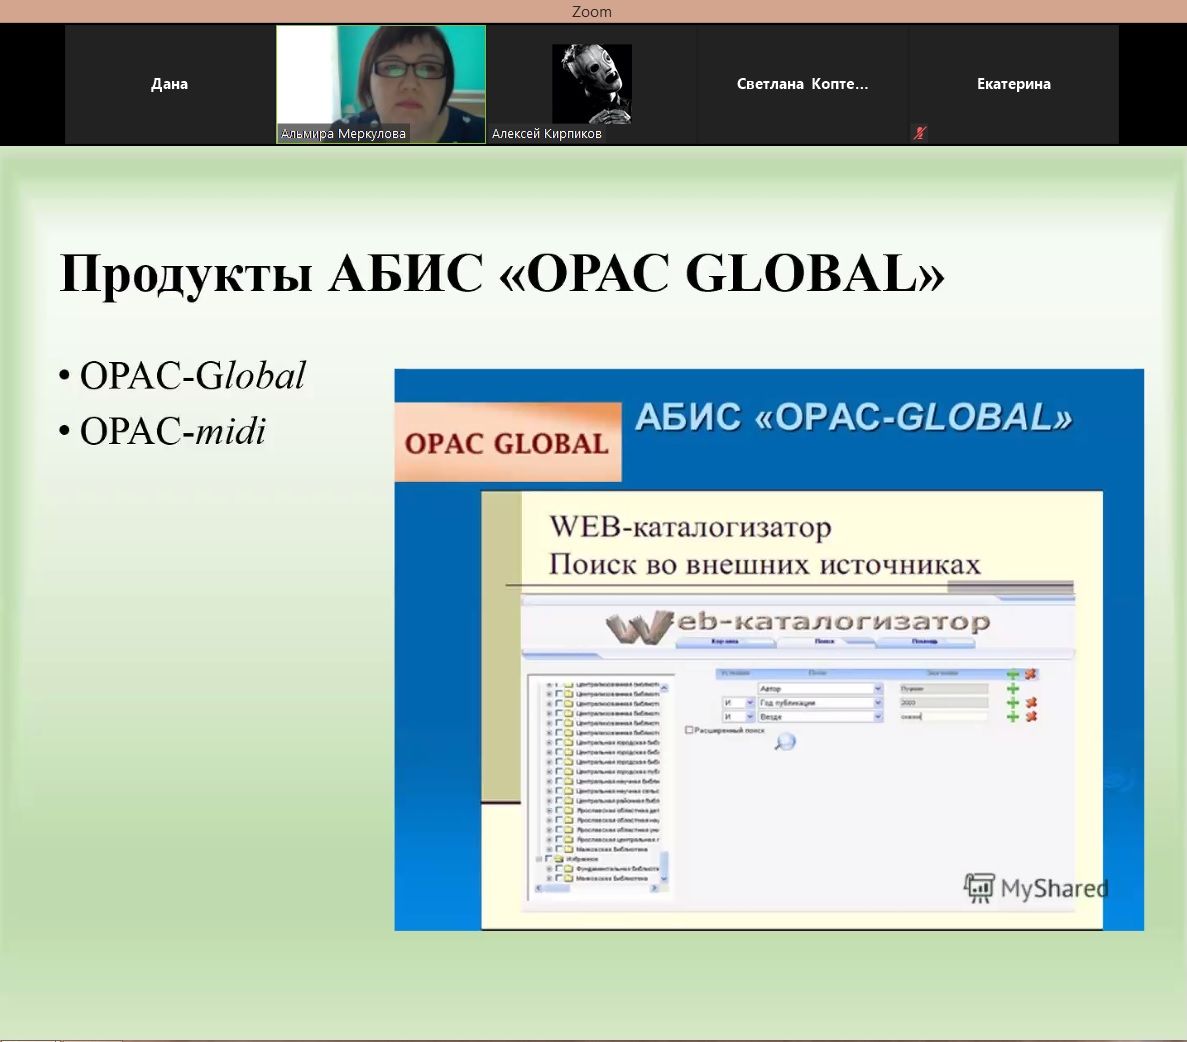The height and width of the screenshot is (1042, 1187).
Task: Click the value field containing 2003
Action: pos(944,703)
